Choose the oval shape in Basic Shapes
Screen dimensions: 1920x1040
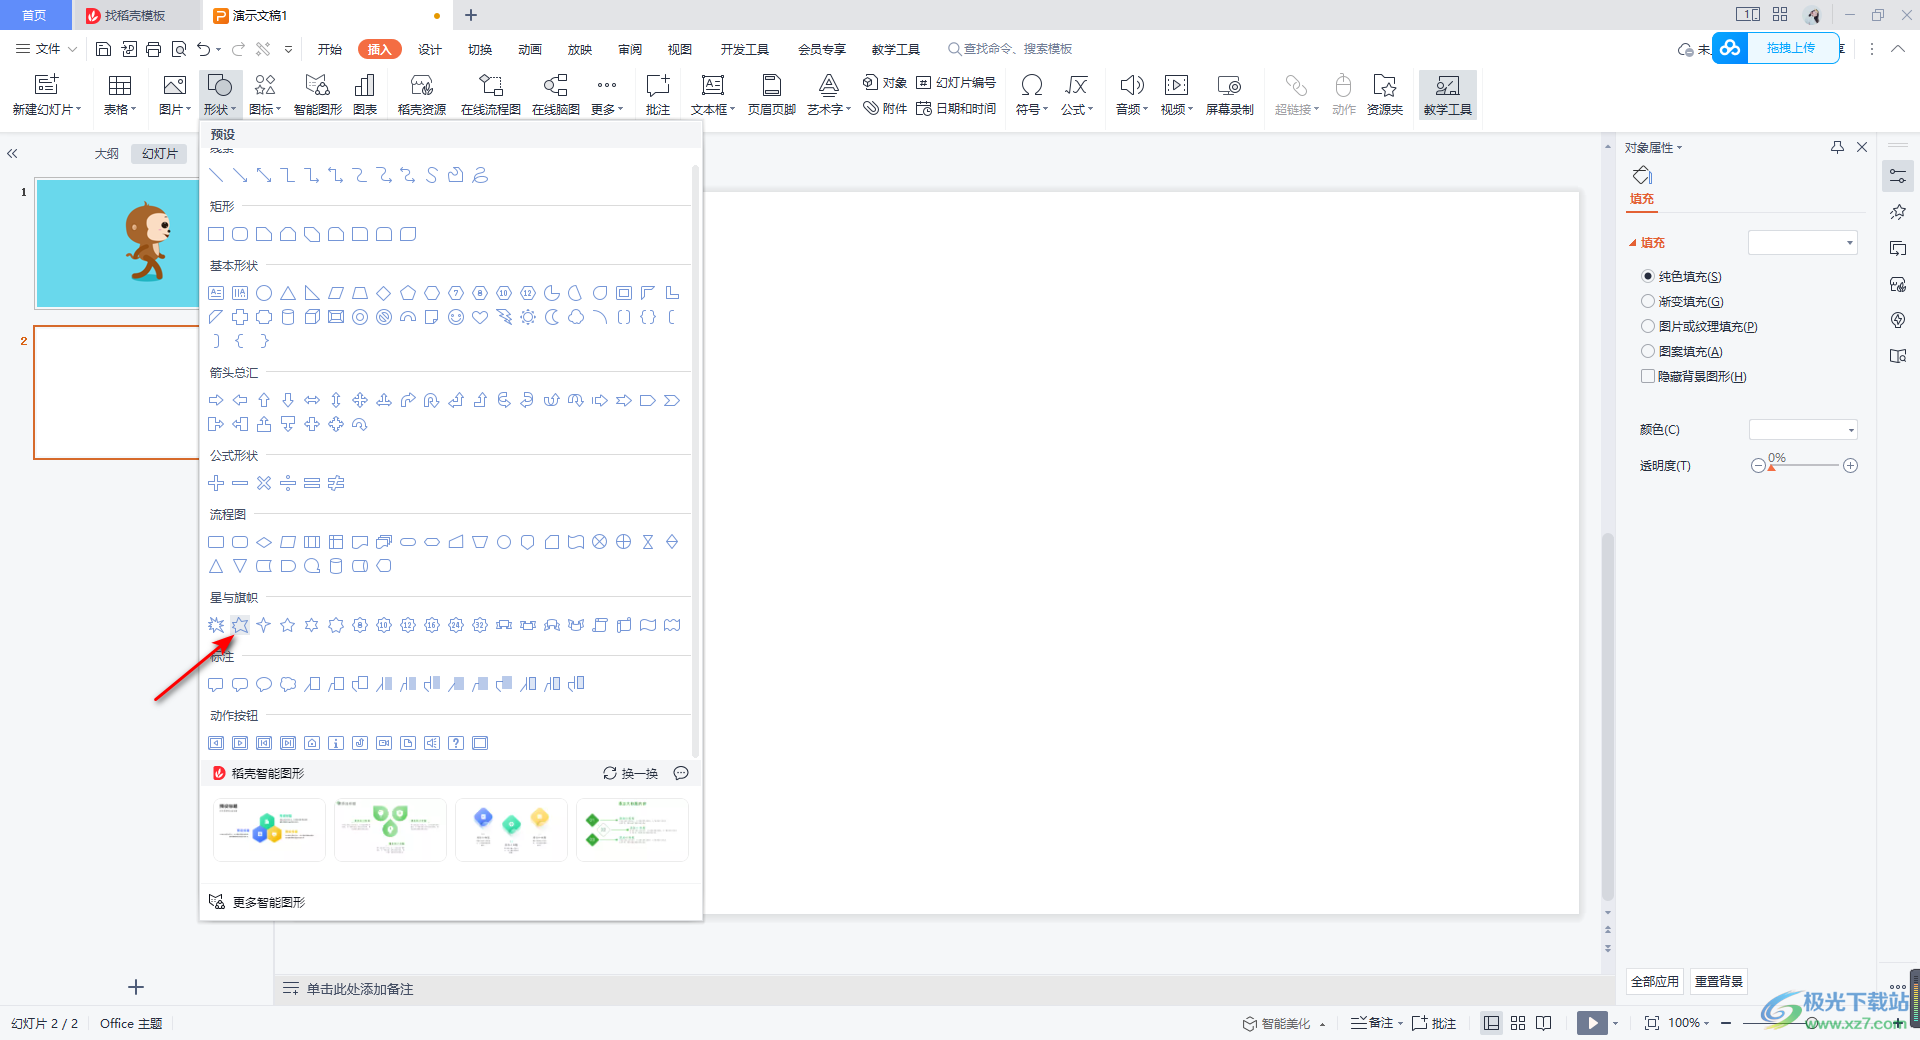264,293
